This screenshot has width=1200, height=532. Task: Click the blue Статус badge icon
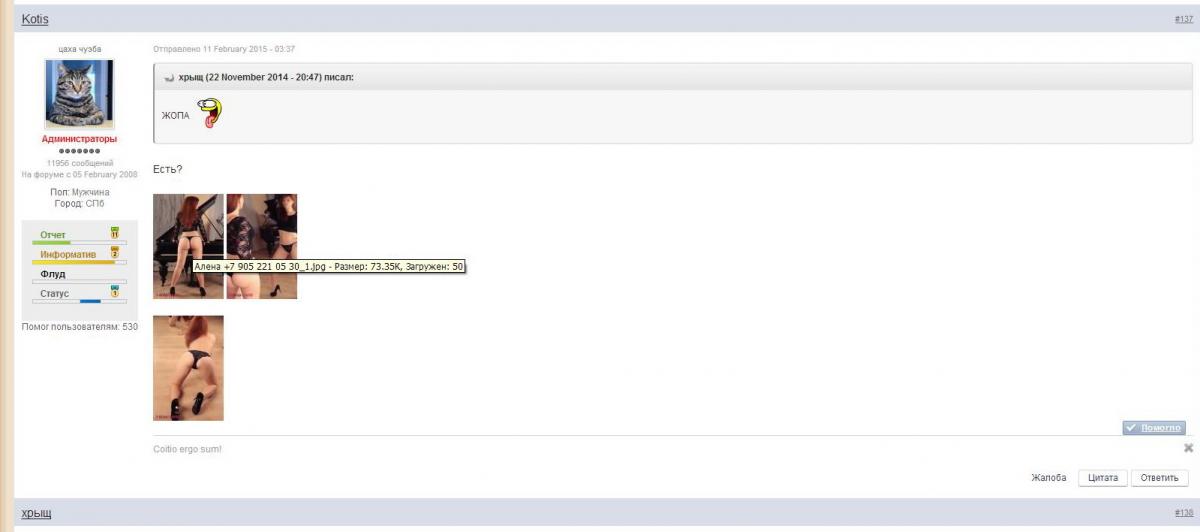pyautogui.click(x=114, y=292)
